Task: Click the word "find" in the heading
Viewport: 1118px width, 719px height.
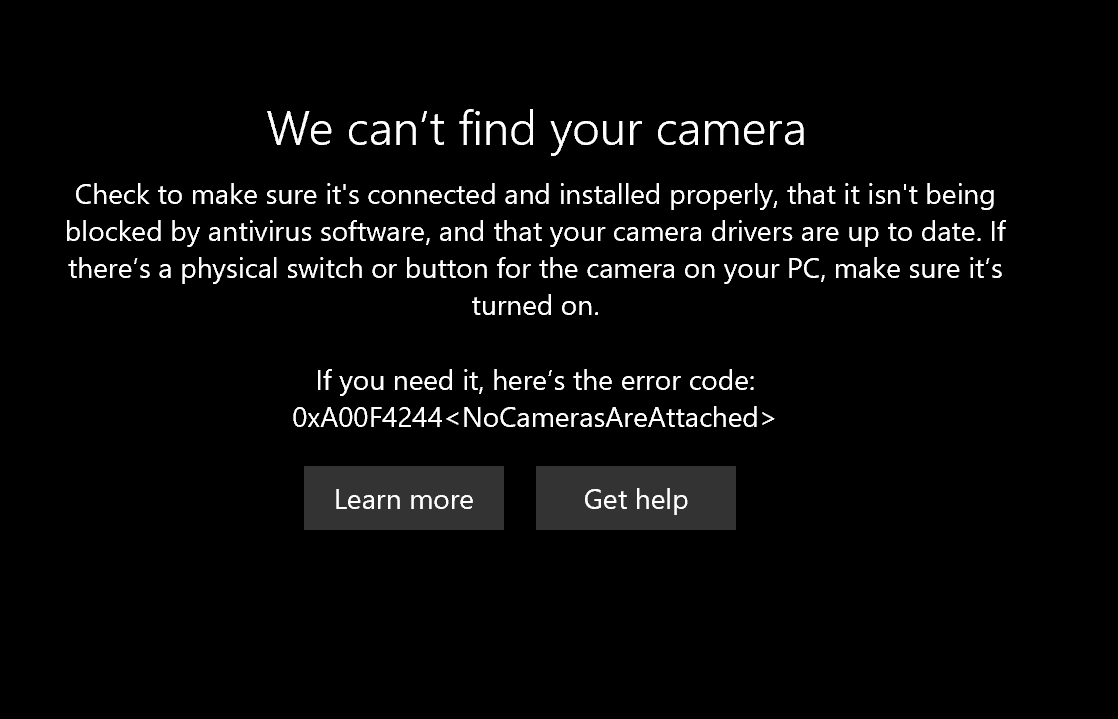Action: pos(496,129)
